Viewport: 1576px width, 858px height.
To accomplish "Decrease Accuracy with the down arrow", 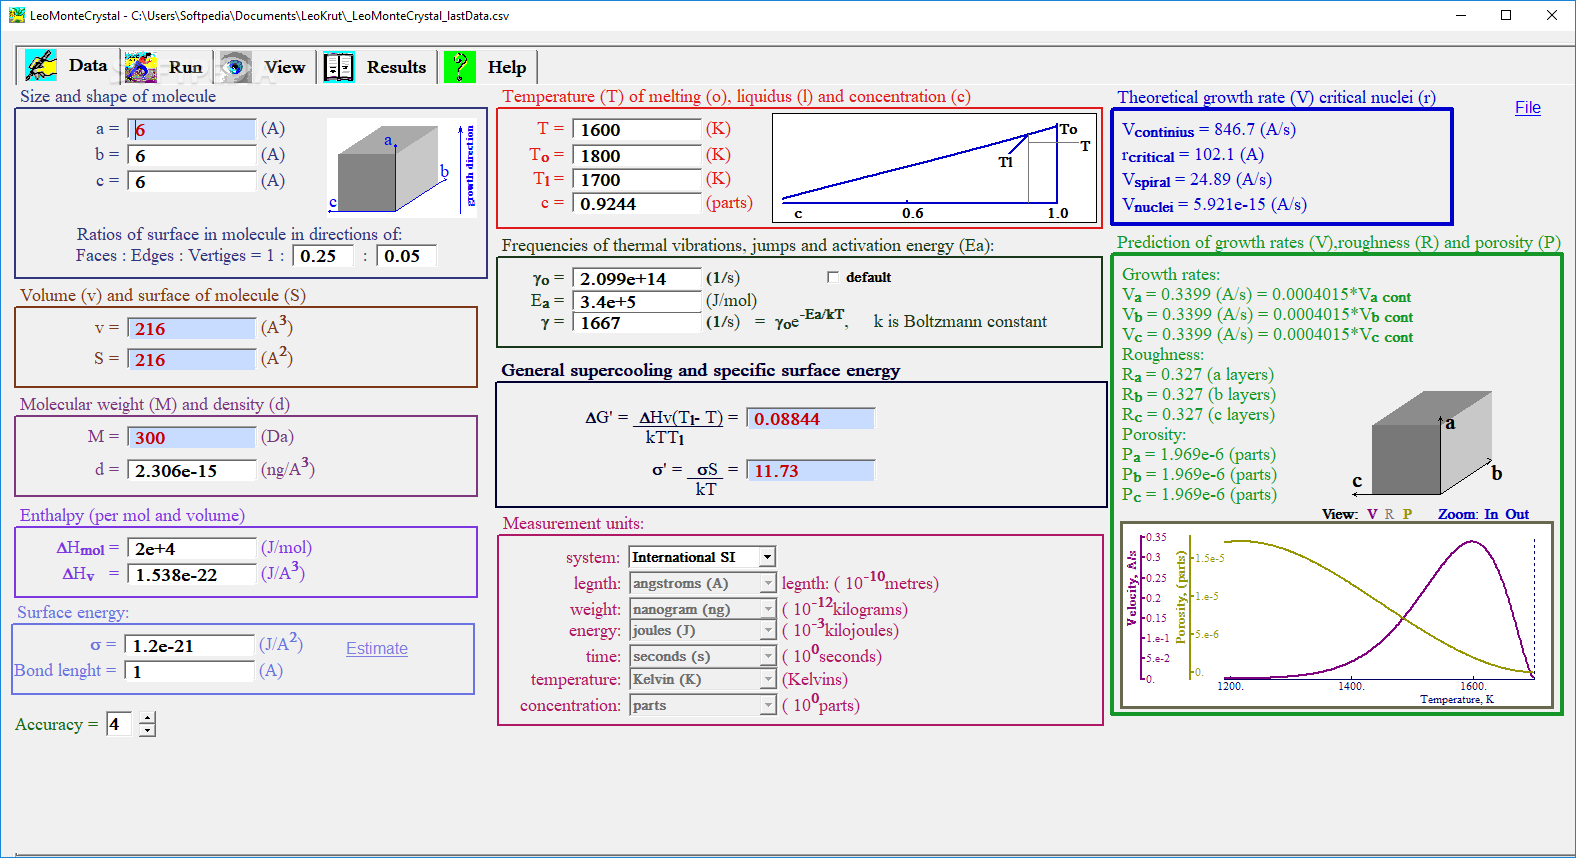I will [x=147, y=730].
